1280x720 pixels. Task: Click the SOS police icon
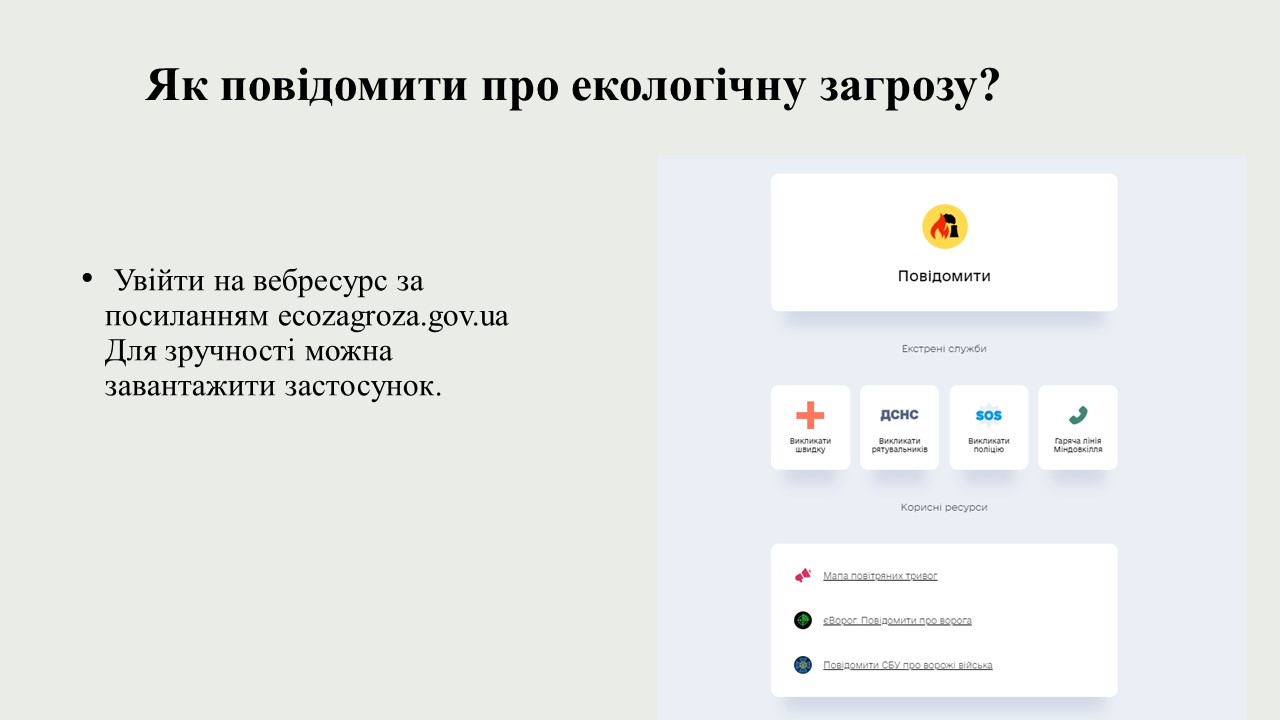coord(988,415)
